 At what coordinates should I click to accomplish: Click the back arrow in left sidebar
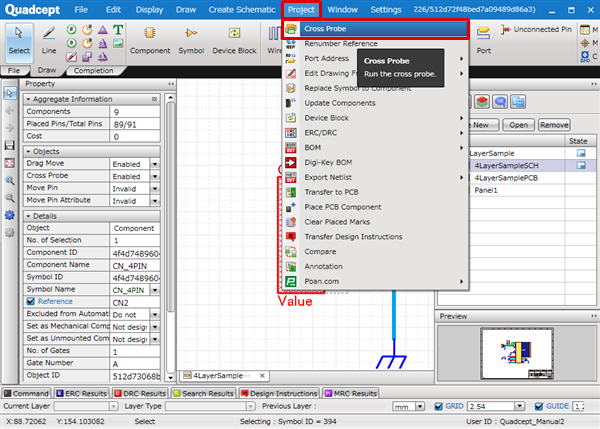10,111
